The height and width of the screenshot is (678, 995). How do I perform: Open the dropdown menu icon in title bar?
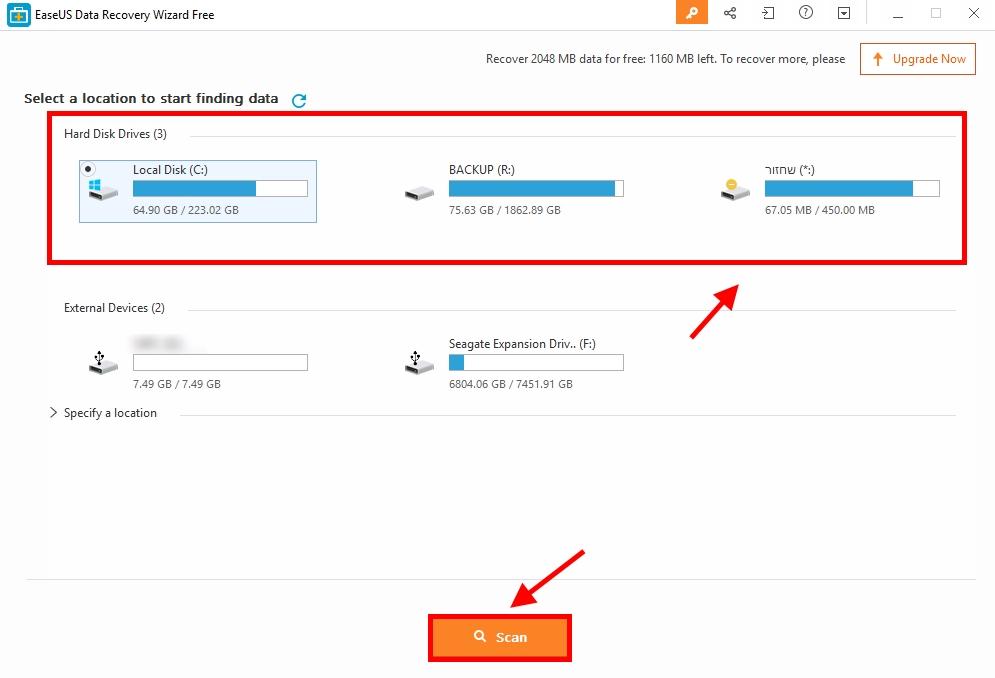click(x=843, y=13)
